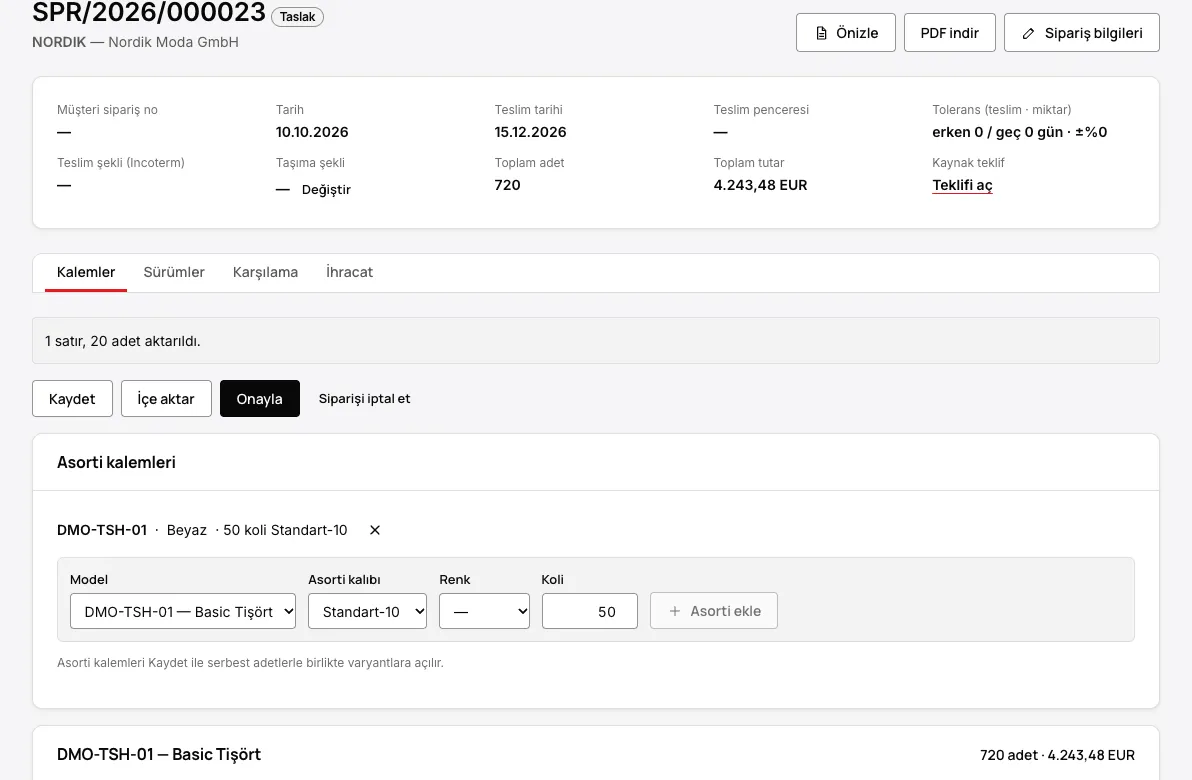This screenshot has width=1192, height=780.
Task: Open the source quote via Teklifi aç
Action: pyautogui.click(x=962, y=185)
